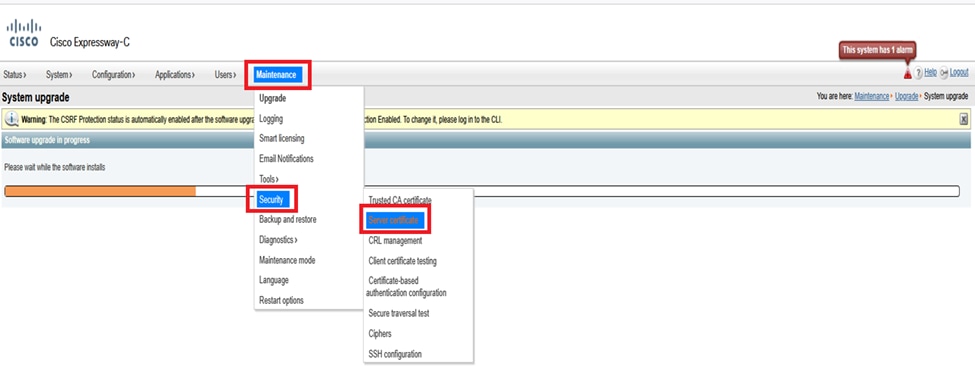Open Email Notifications entry
This screenshot has width=975, height=390.
tap(286, 159)
